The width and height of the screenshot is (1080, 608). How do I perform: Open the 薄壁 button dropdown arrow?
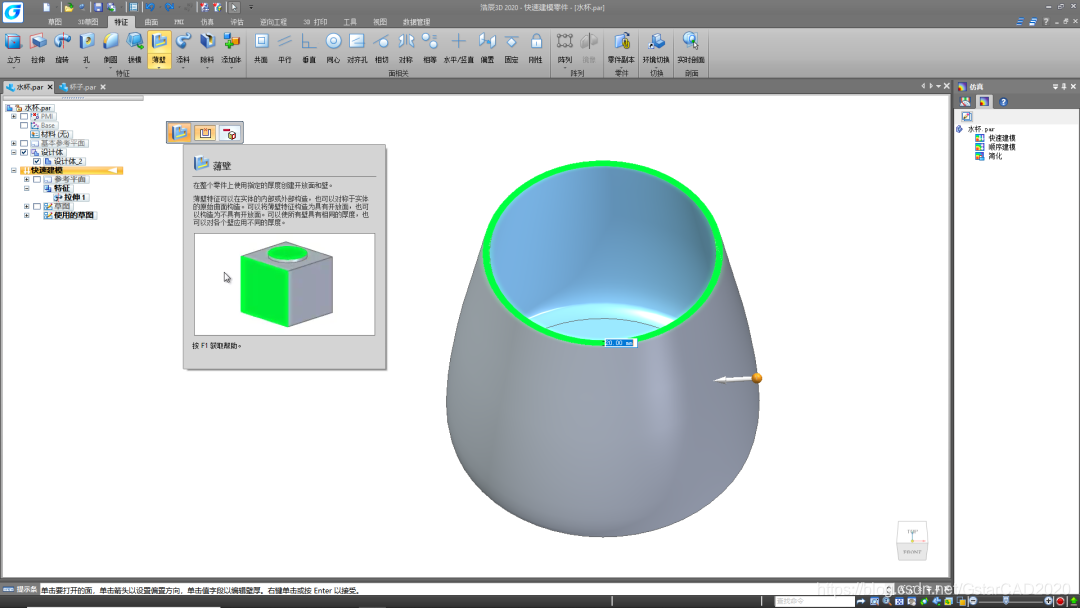pyautogui.click(x=159, y=67)
